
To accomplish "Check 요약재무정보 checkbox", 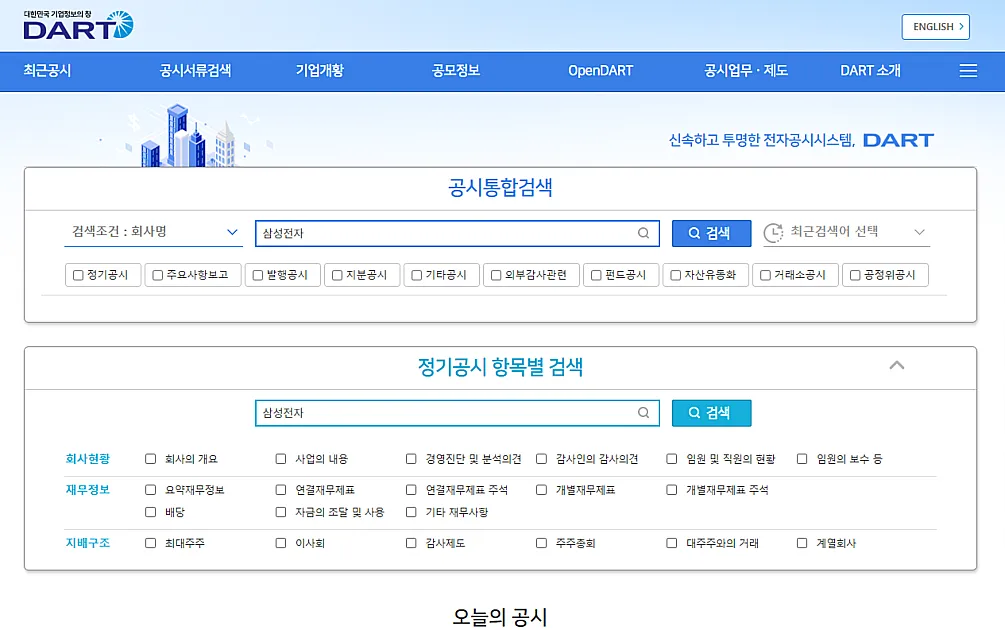I will pyautogui.click(x=151, y=490).
